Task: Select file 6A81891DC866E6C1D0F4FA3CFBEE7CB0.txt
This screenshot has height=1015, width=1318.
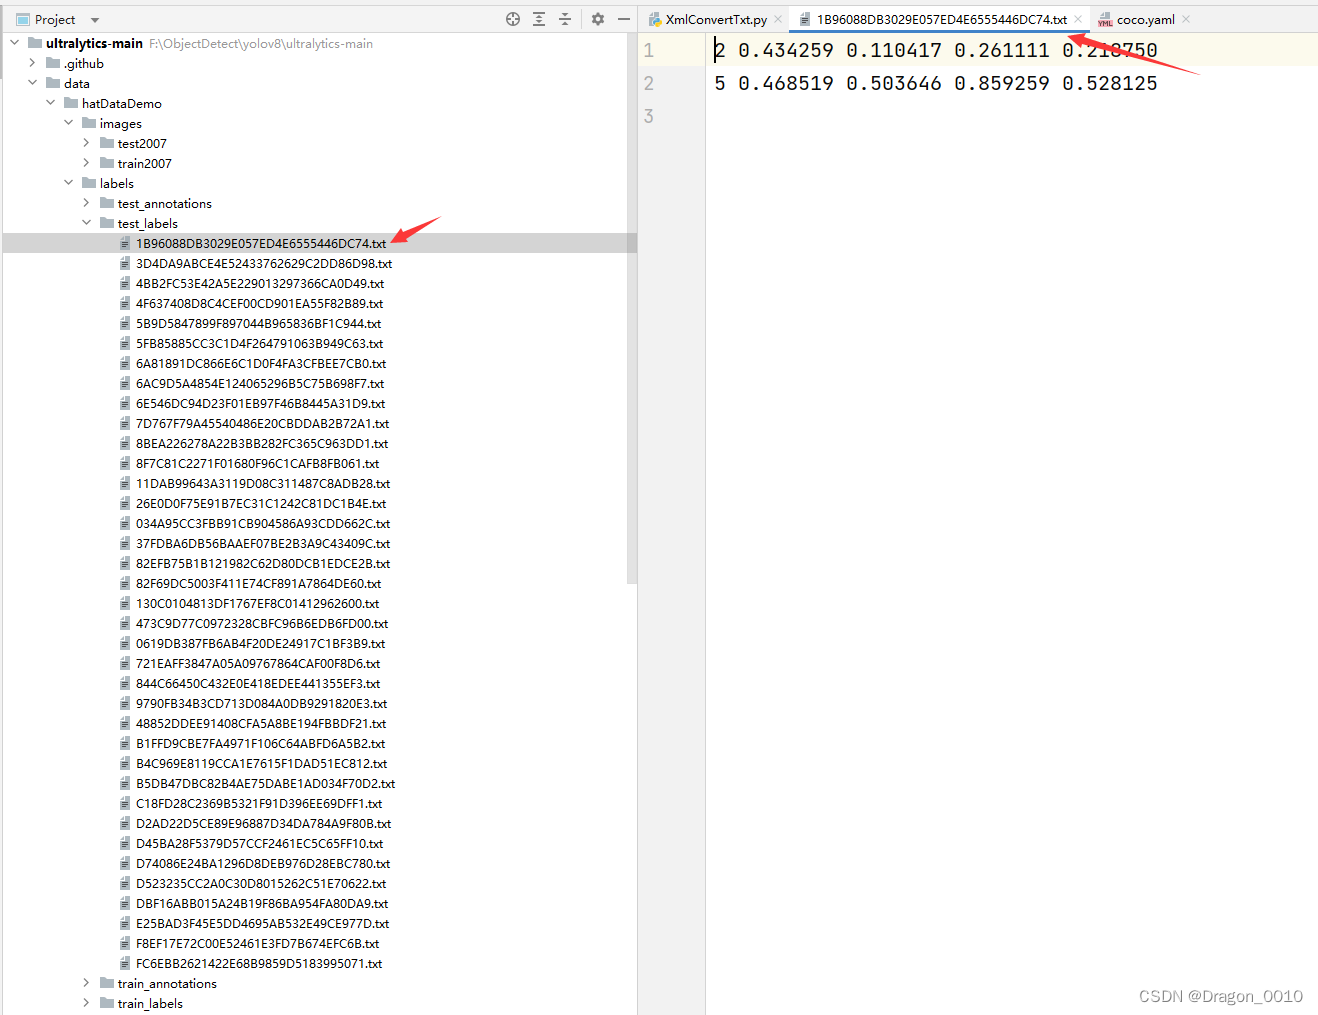Action: tap(261, 363)
